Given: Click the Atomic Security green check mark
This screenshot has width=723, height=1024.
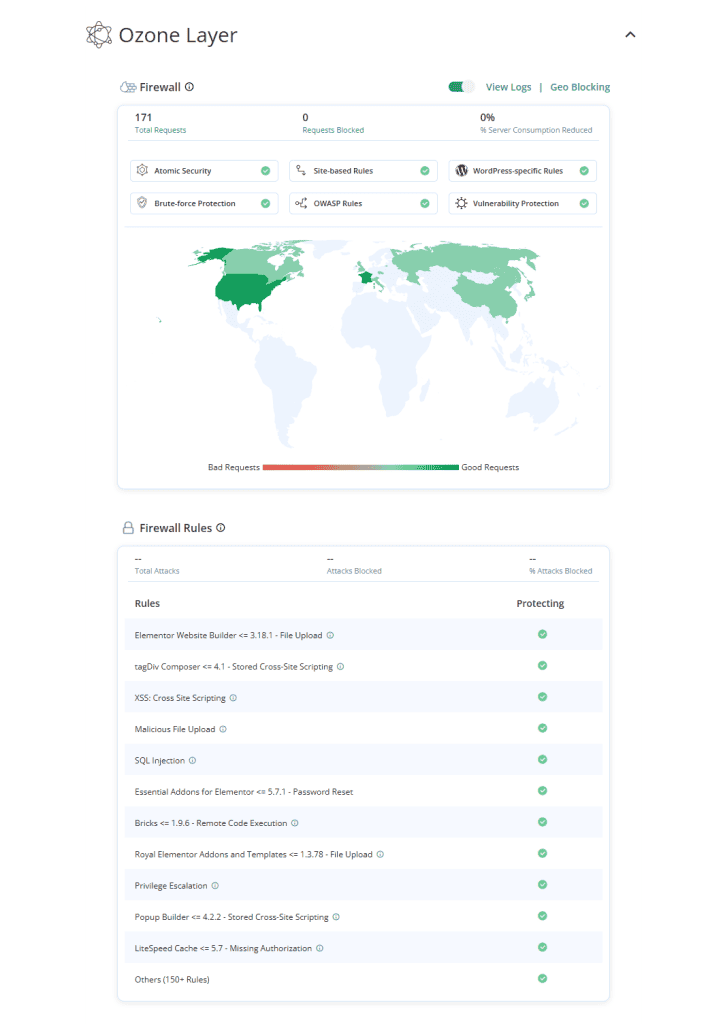Looking at the screenshot, I should tap(265, 170).
